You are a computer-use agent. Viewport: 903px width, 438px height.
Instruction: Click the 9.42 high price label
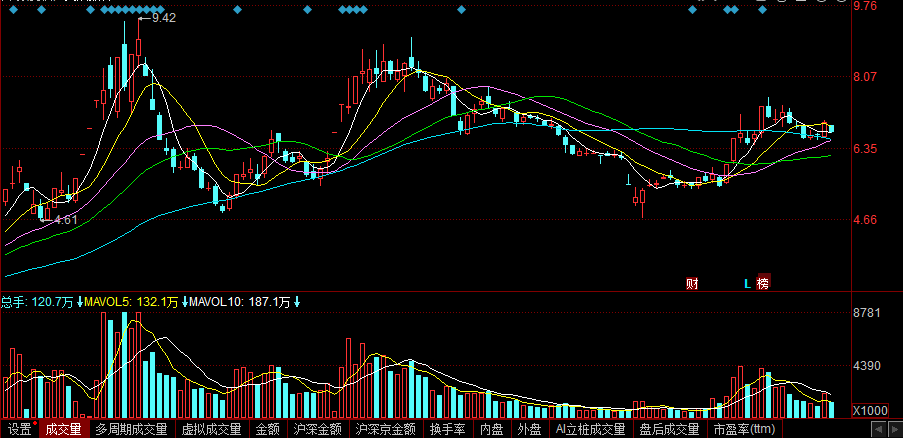point(164,18)
